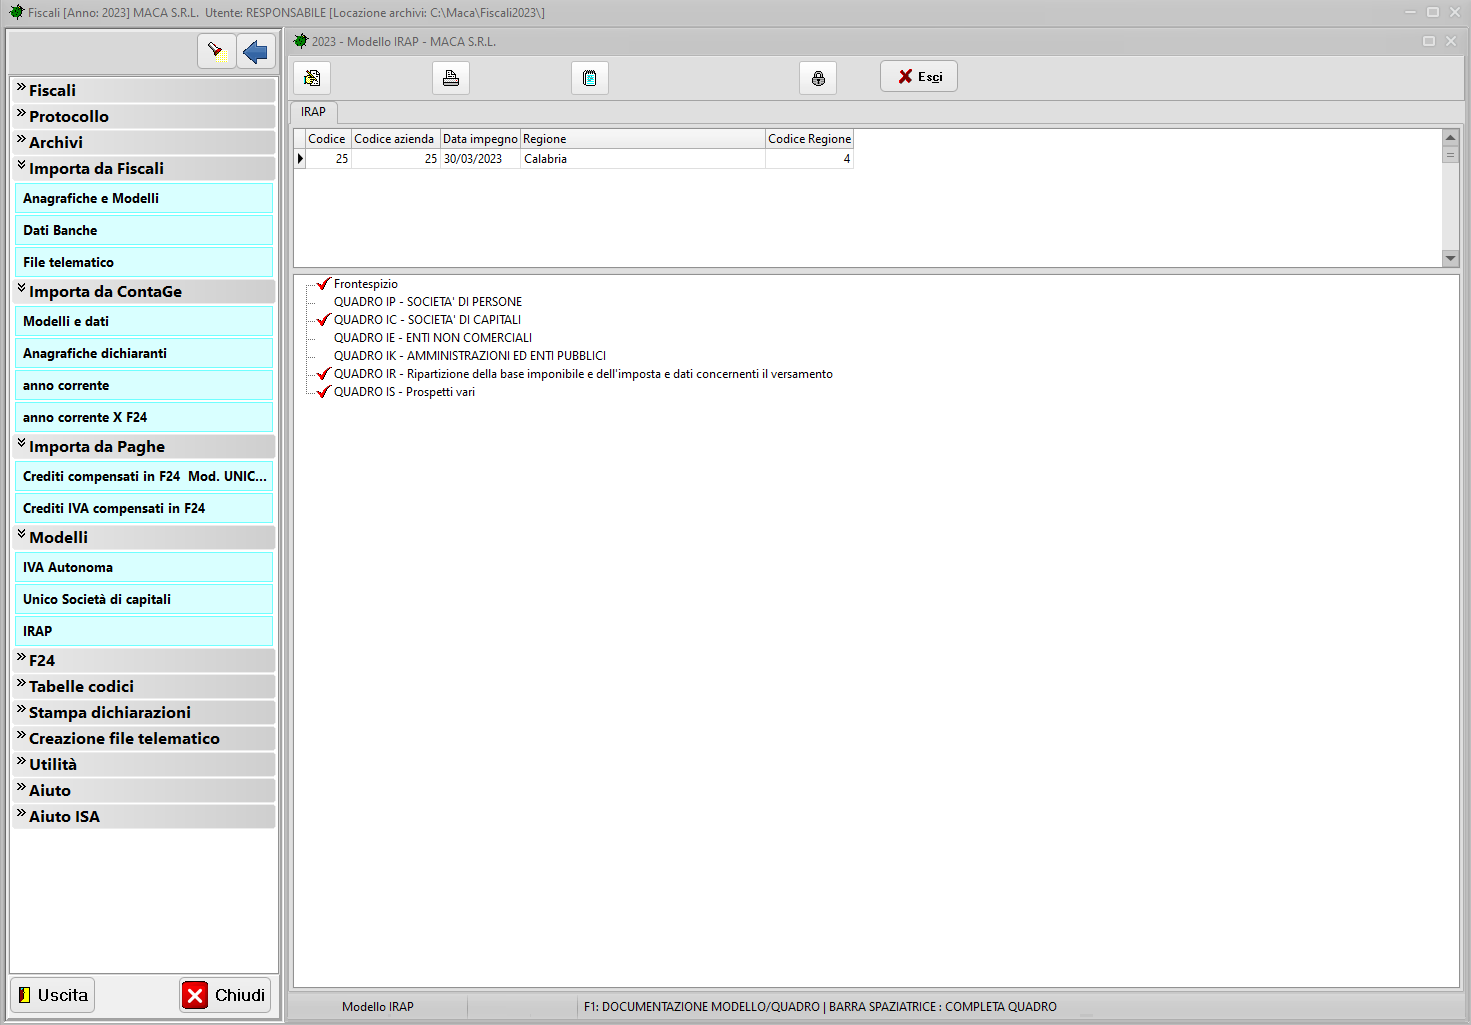Click the Uscita button

[x=53, y=995]
